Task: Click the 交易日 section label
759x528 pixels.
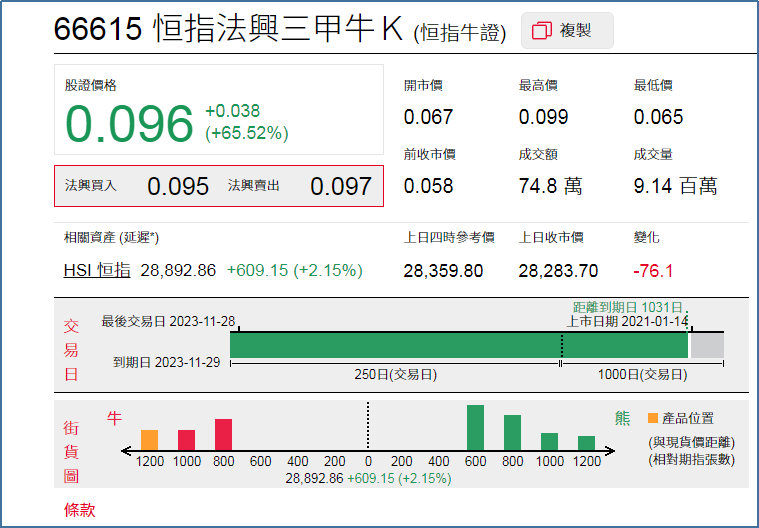Action: point(71,350)
